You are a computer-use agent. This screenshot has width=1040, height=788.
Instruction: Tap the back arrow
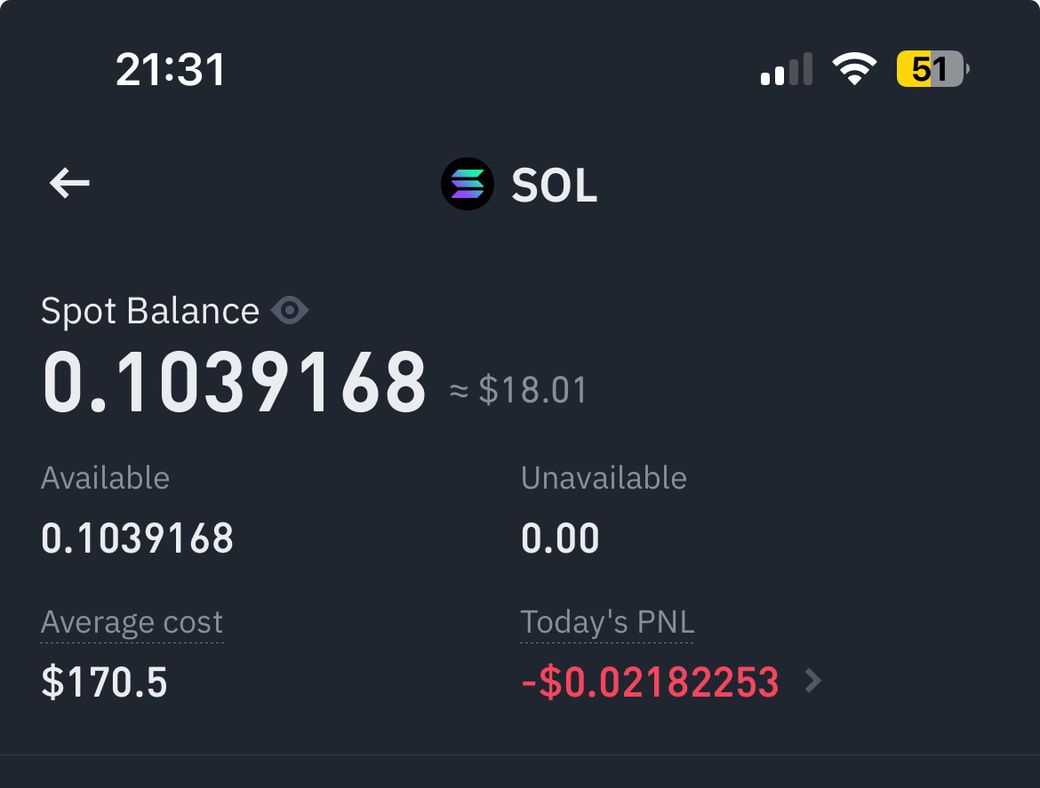coord(70,183)
